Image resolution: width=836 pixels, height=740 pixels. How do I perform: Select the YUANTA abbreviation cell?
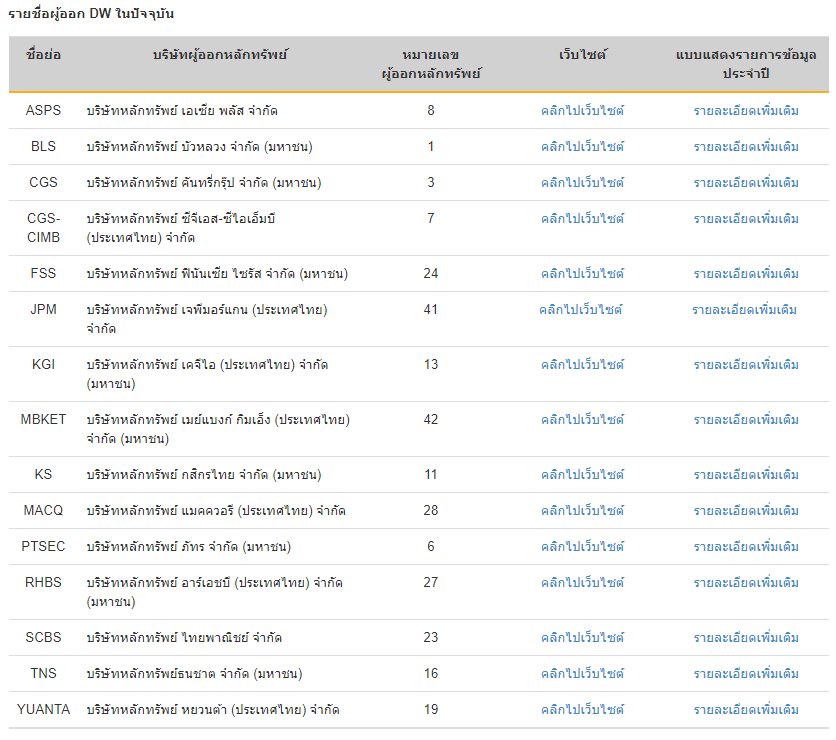coord(43,709)
